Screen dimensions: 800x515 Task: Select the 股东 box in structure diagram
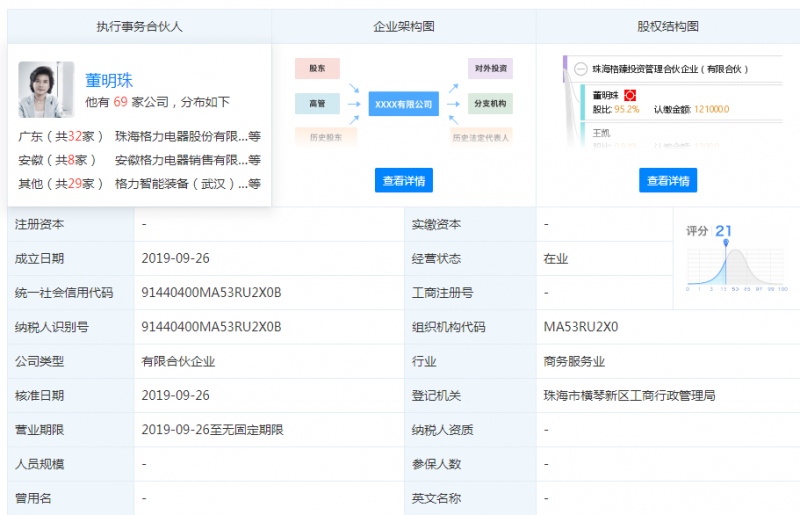[317, 69]
